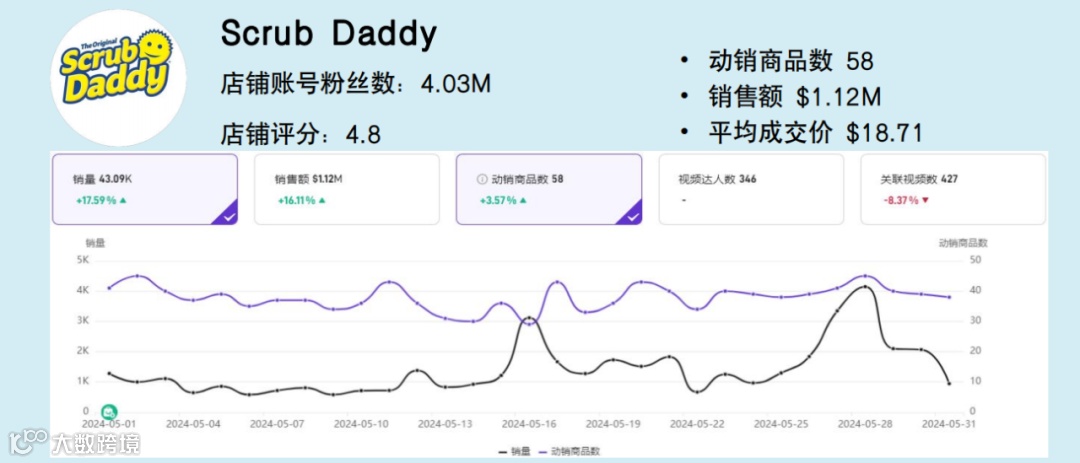Viewport: 1080px width, 463px height.
Task: Toggle 销量 series in chart legend
Action: (514, 451)
